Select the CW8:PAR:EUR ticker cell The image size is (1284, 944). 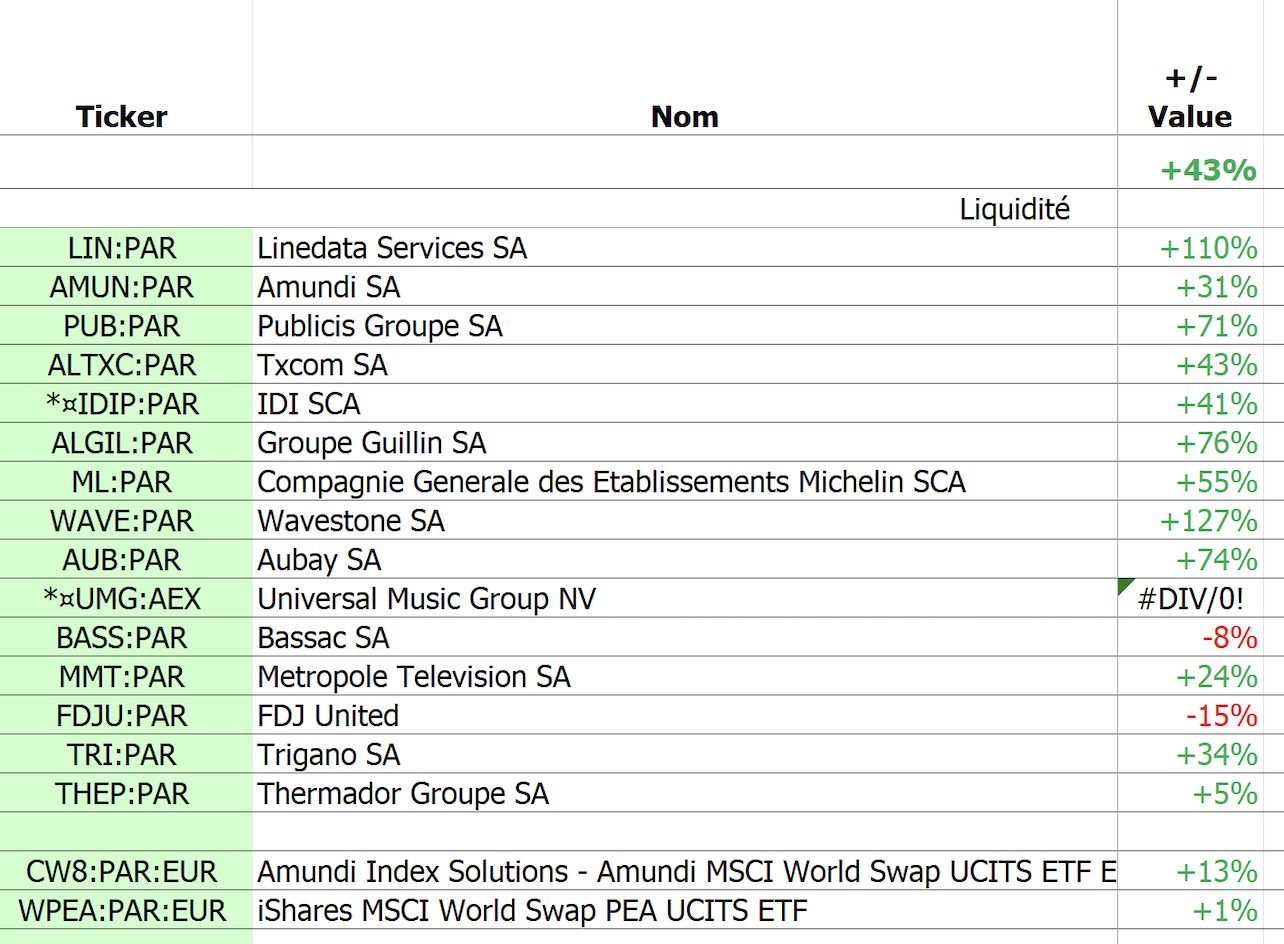pyautogui.click(x=122, y=871)
